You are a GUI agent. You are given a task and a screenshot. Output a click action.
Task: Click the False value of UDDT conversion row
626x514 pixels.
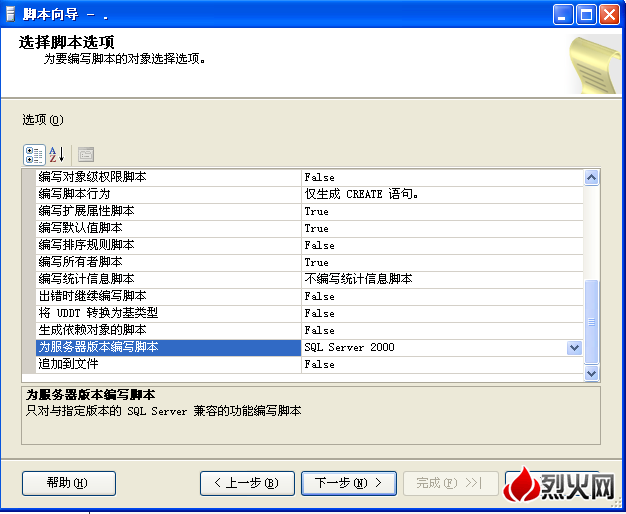pos(442,313)
